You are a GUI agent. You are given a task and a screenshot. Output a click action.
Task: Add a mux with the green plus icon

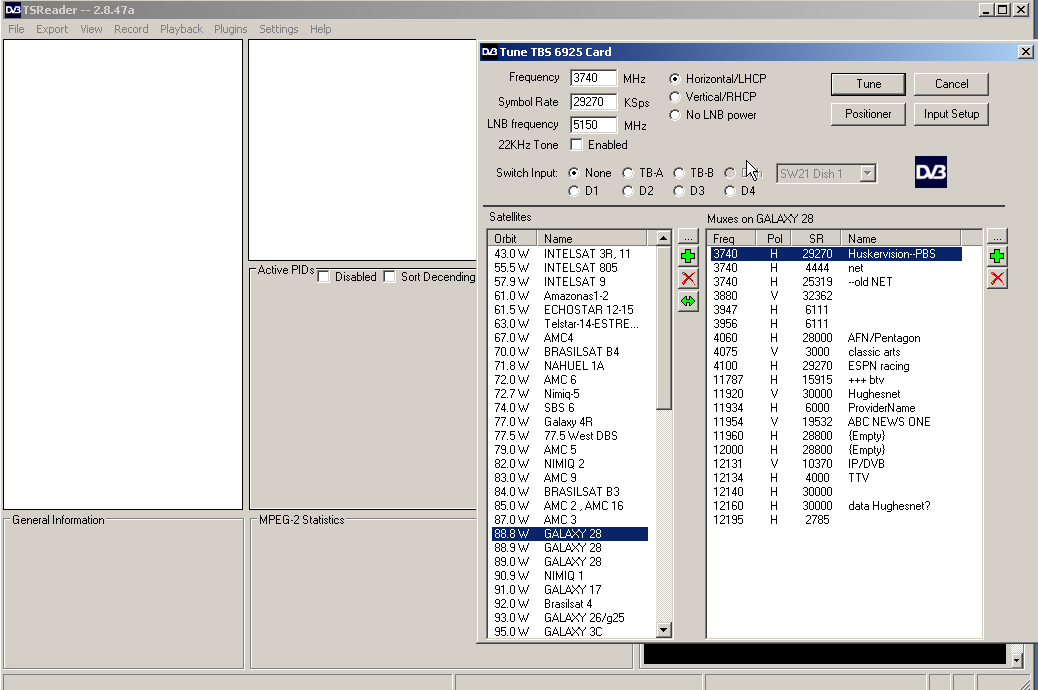[997, 256]
